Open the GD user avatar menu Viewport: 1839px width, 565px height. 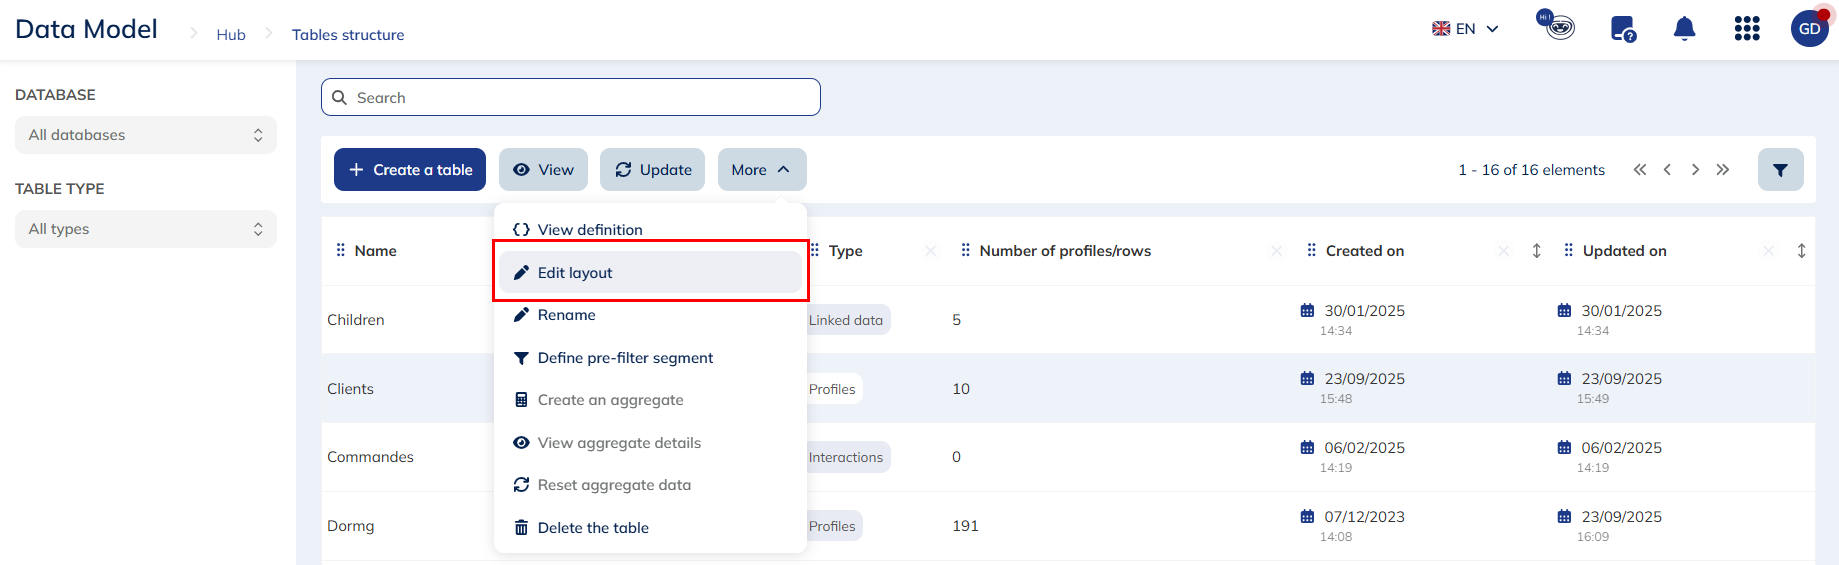1809,29
